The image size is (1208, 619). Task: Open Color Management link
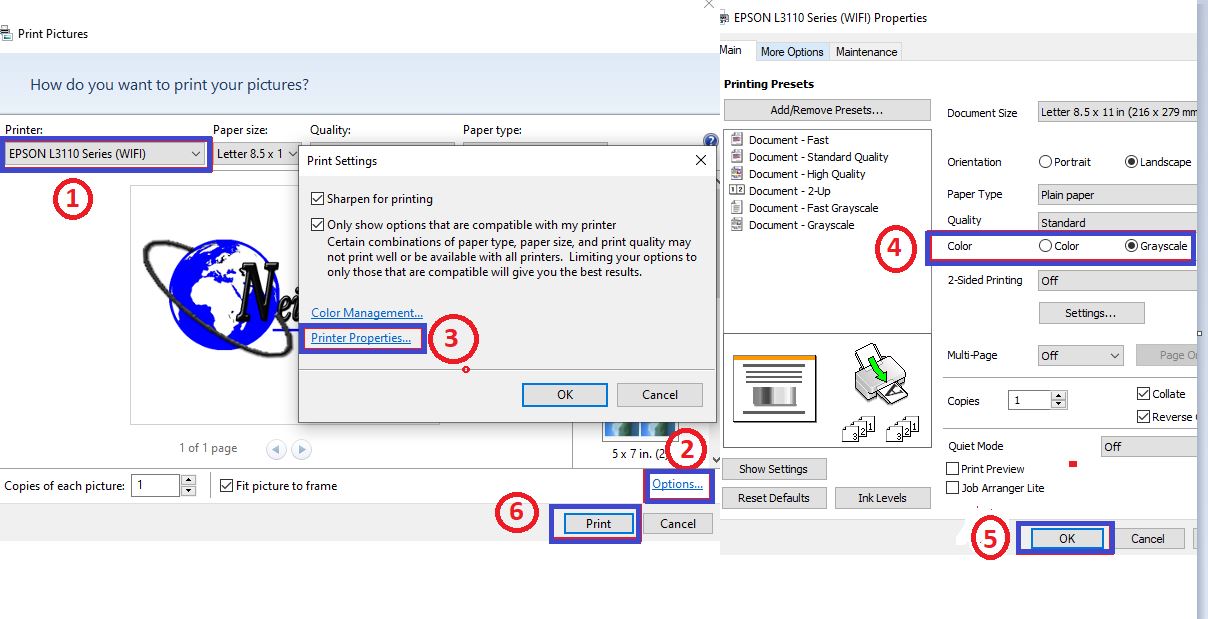(x=367, y=313)
